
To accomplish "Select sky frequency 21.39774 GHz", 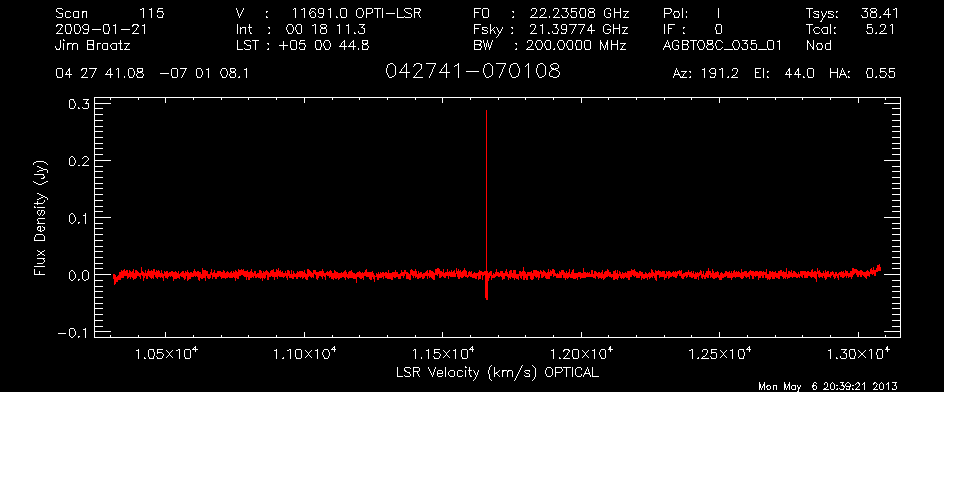I will pos(579,29).
